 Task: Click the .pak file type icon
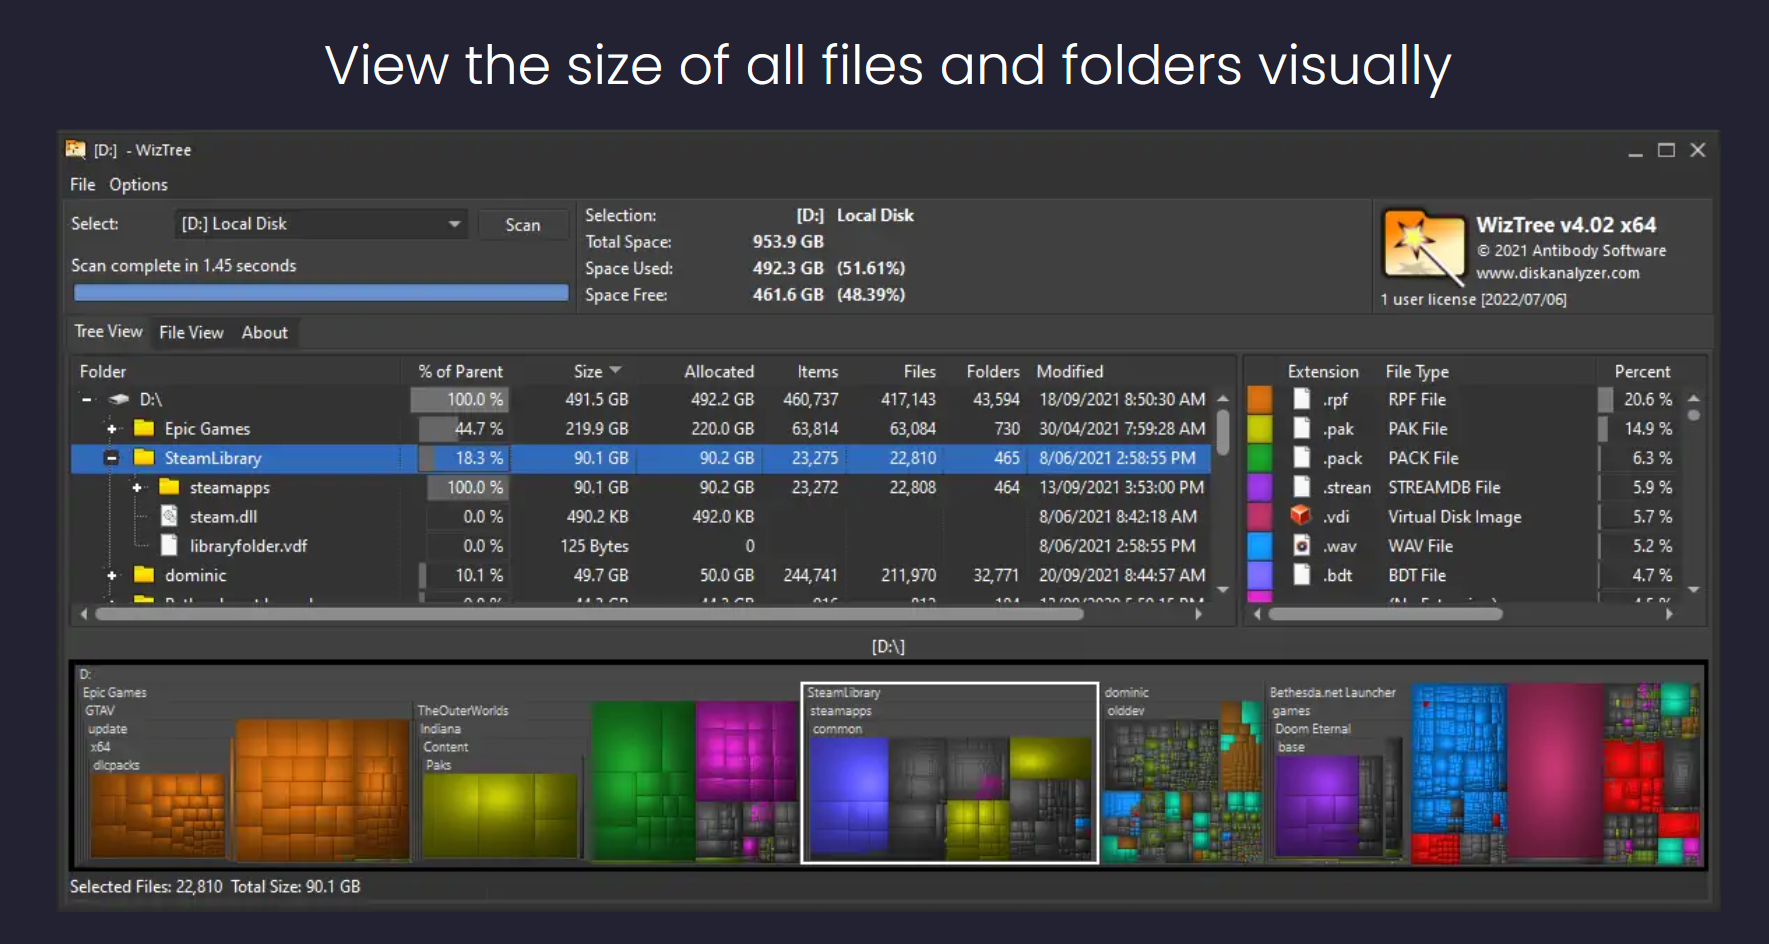1301,428
